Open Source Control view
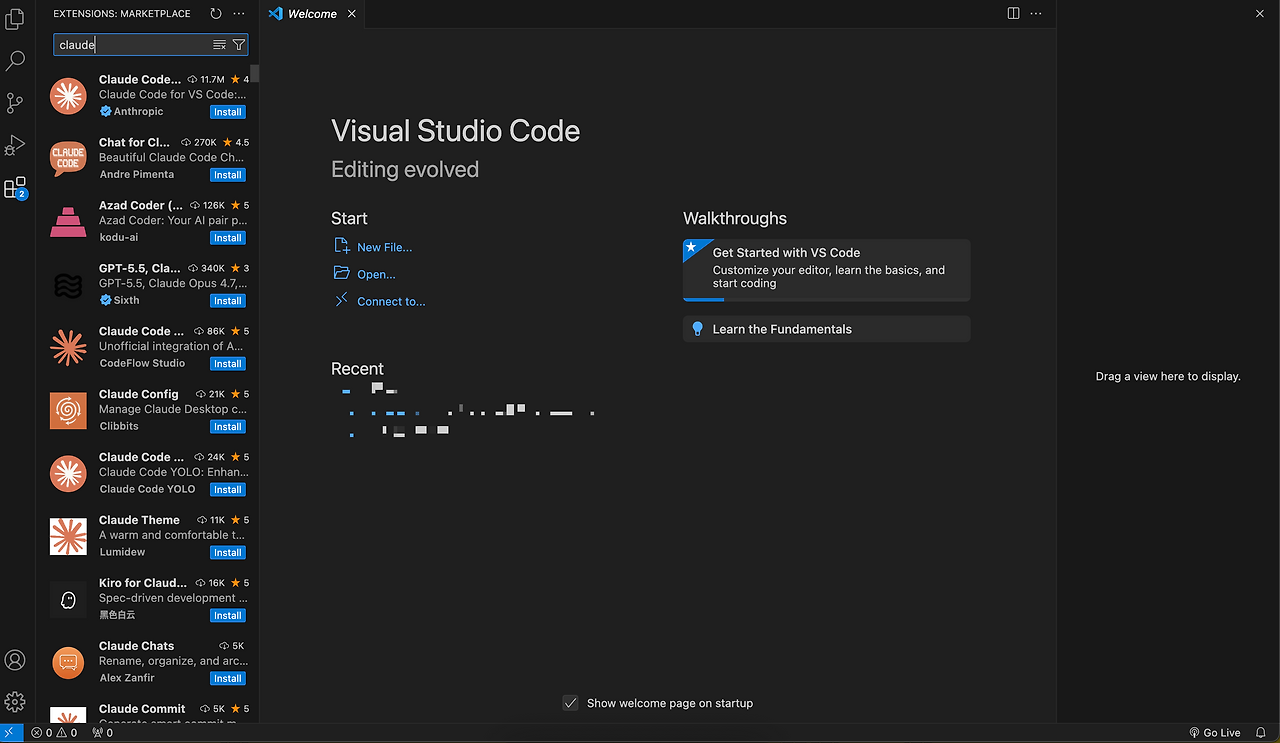Viewport: 1280px width, 743px height. 15,103
